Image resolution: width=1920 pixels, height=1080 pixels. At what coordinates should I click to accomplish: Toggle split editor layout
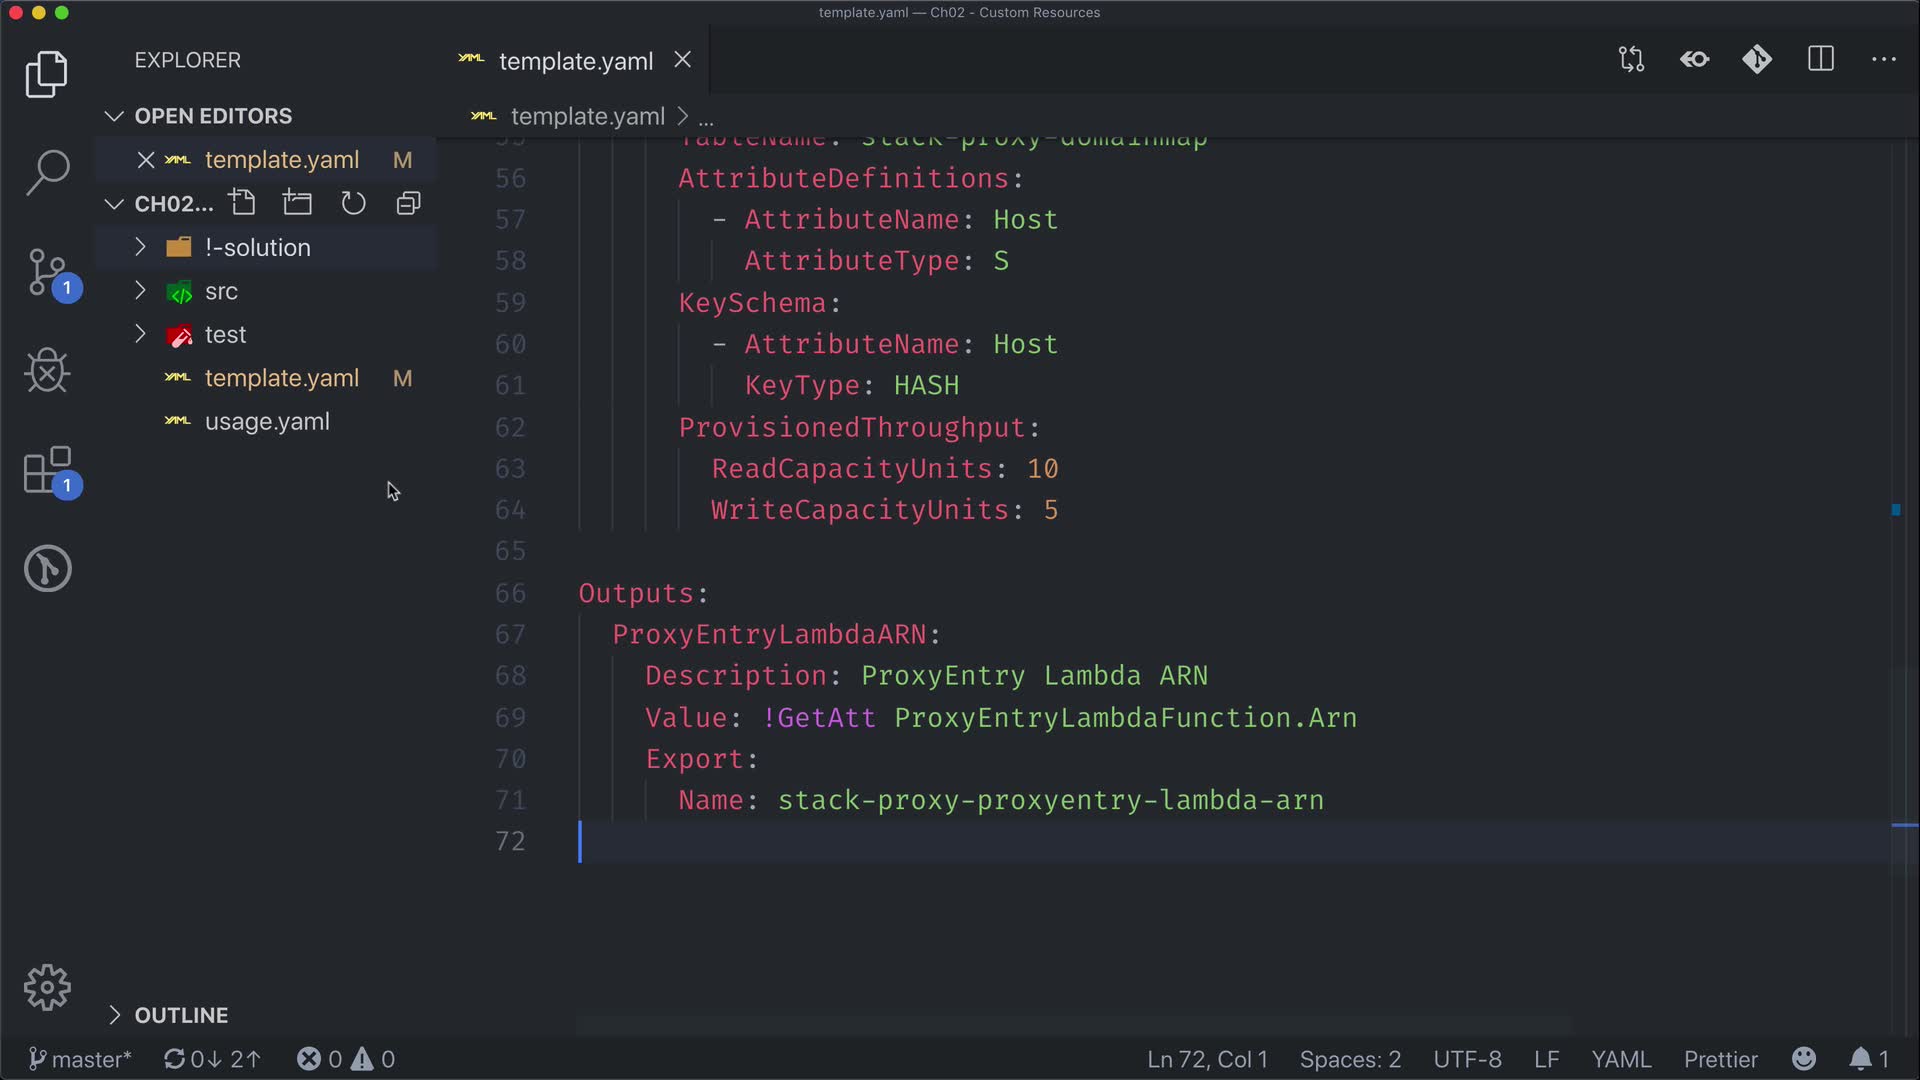[1820, 59]
